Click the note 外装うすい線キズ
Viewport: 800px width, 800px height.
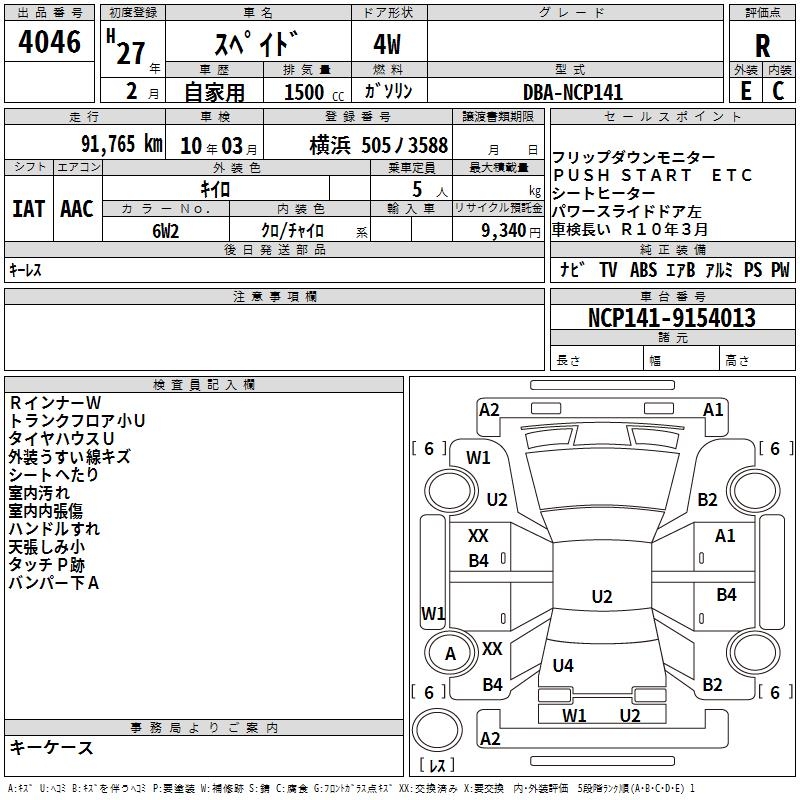(x=69, y=457)
